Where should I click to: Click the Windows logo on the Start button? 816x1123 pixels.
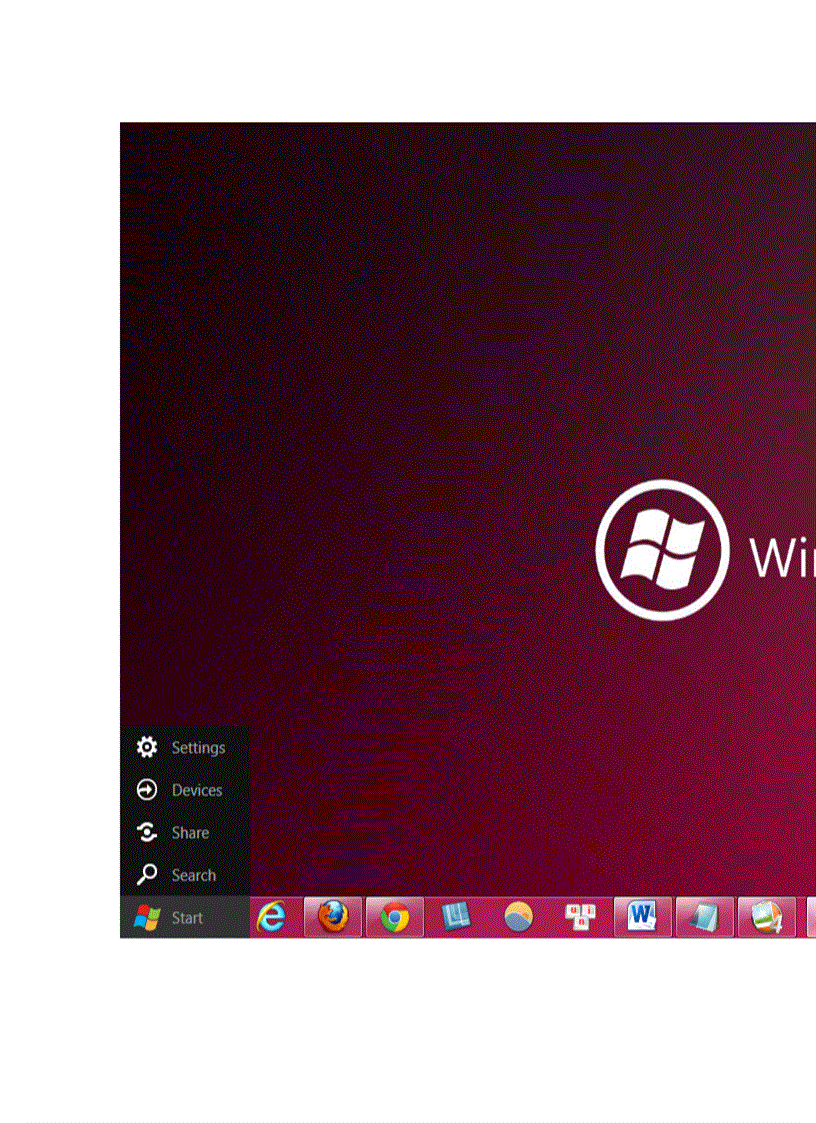[149, 916]
